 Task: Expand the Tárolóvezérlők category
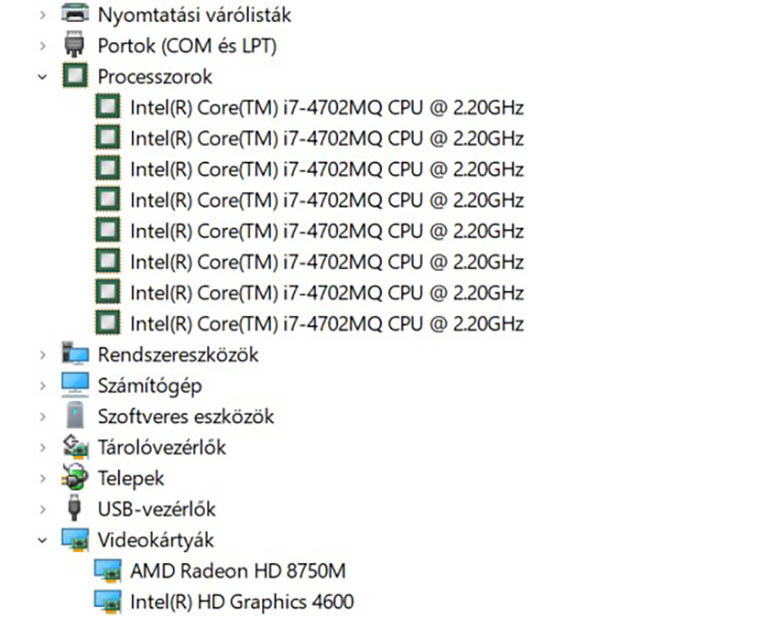43,448
